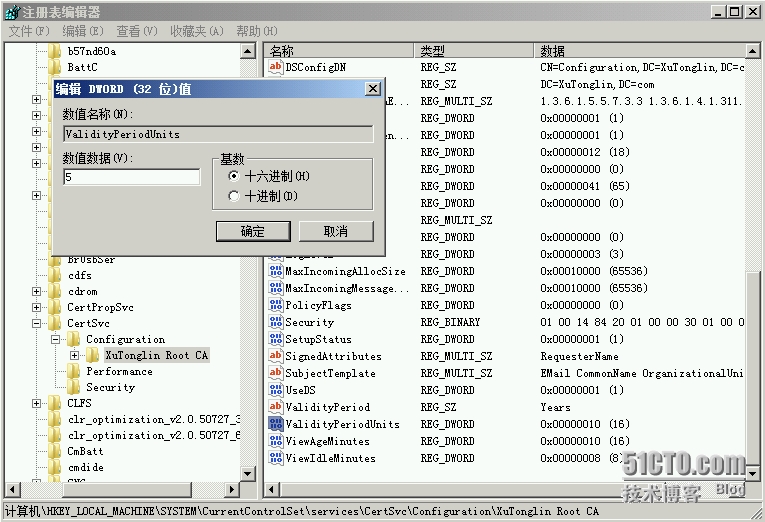
Task: Click the values pane scroll left arrow
Action: pos(272,489)
